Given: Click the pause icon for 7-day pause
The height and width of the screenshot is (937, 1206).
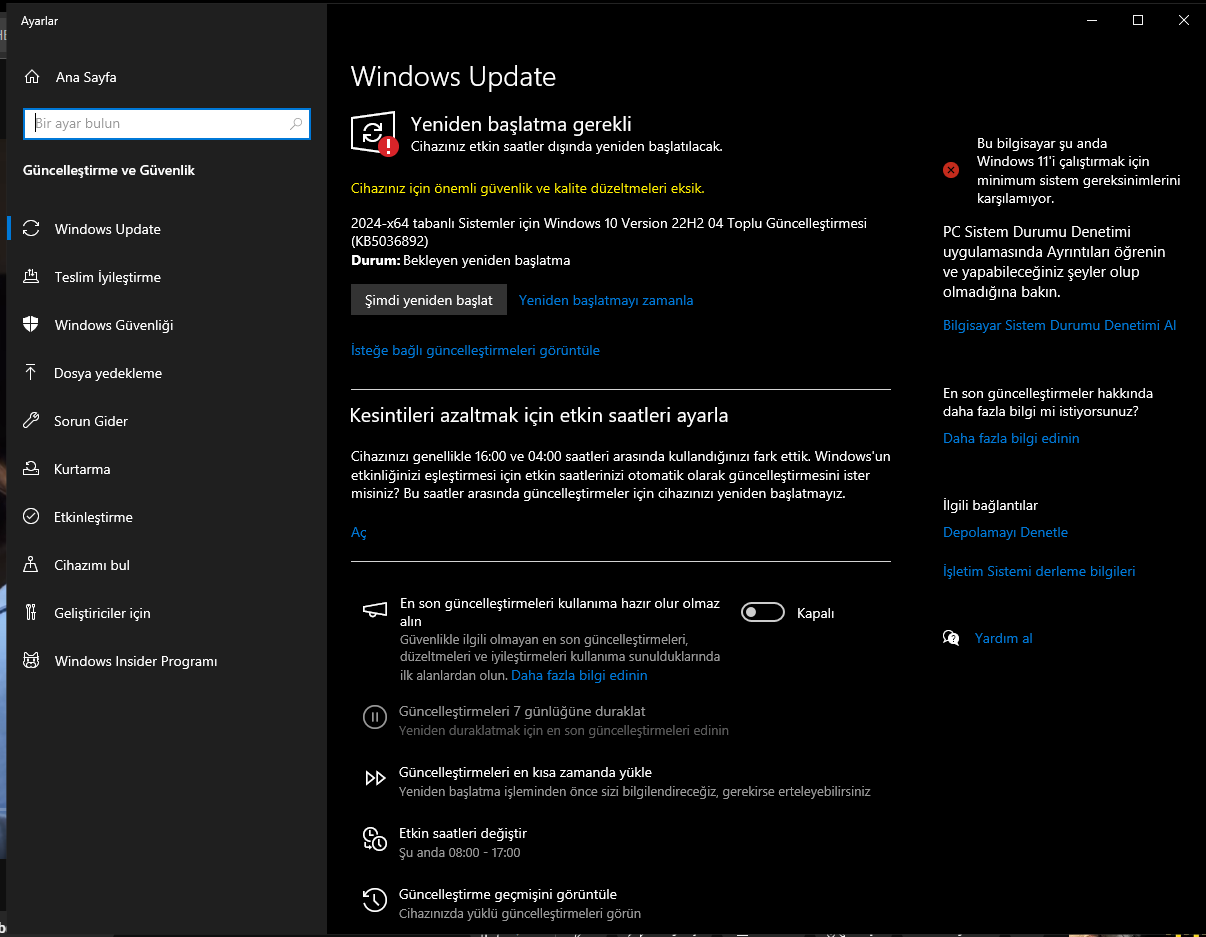Looking at the screenshot, I should coord(375,717).
